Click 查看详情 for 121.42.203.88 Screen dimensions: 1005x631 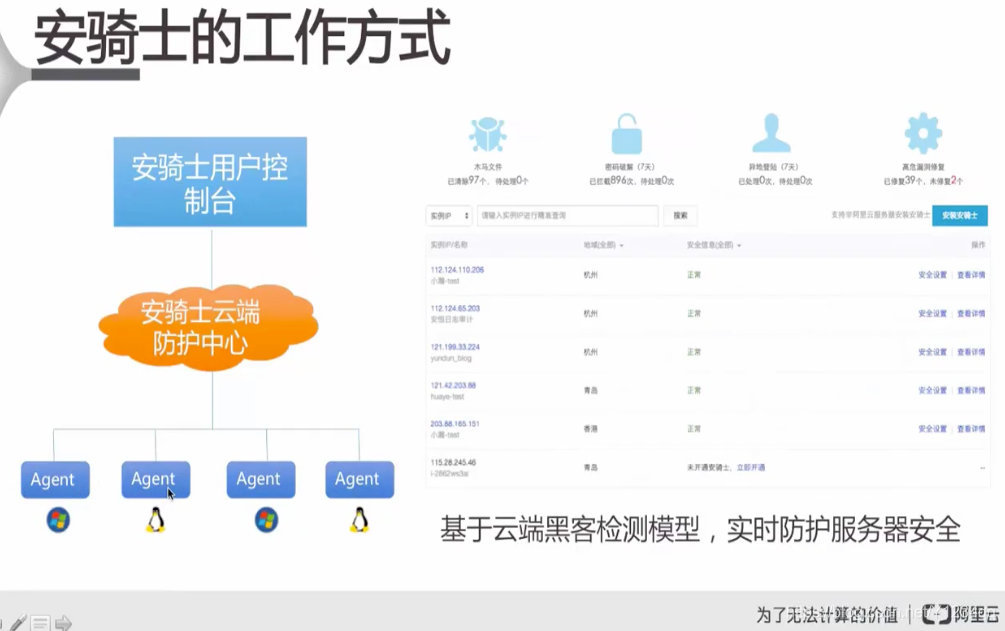pyautogui.click(x=971, y=390)
